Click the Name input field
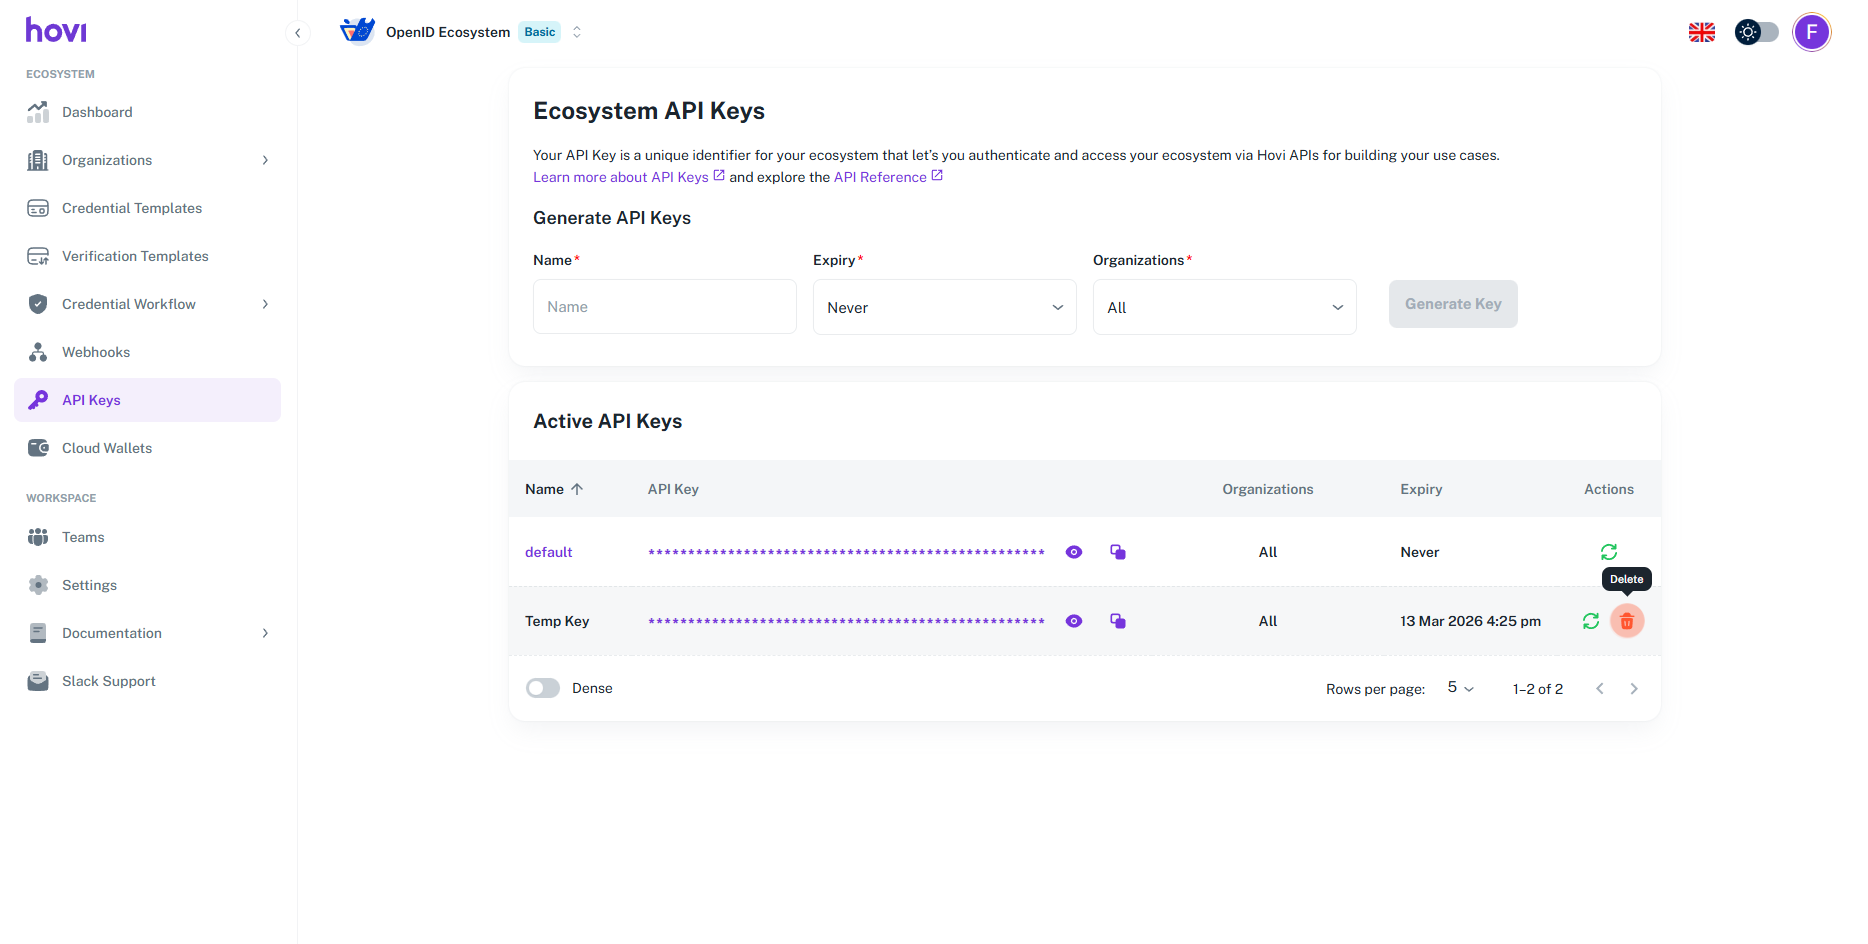1868x944 pixels. click(x=664, y=307)
